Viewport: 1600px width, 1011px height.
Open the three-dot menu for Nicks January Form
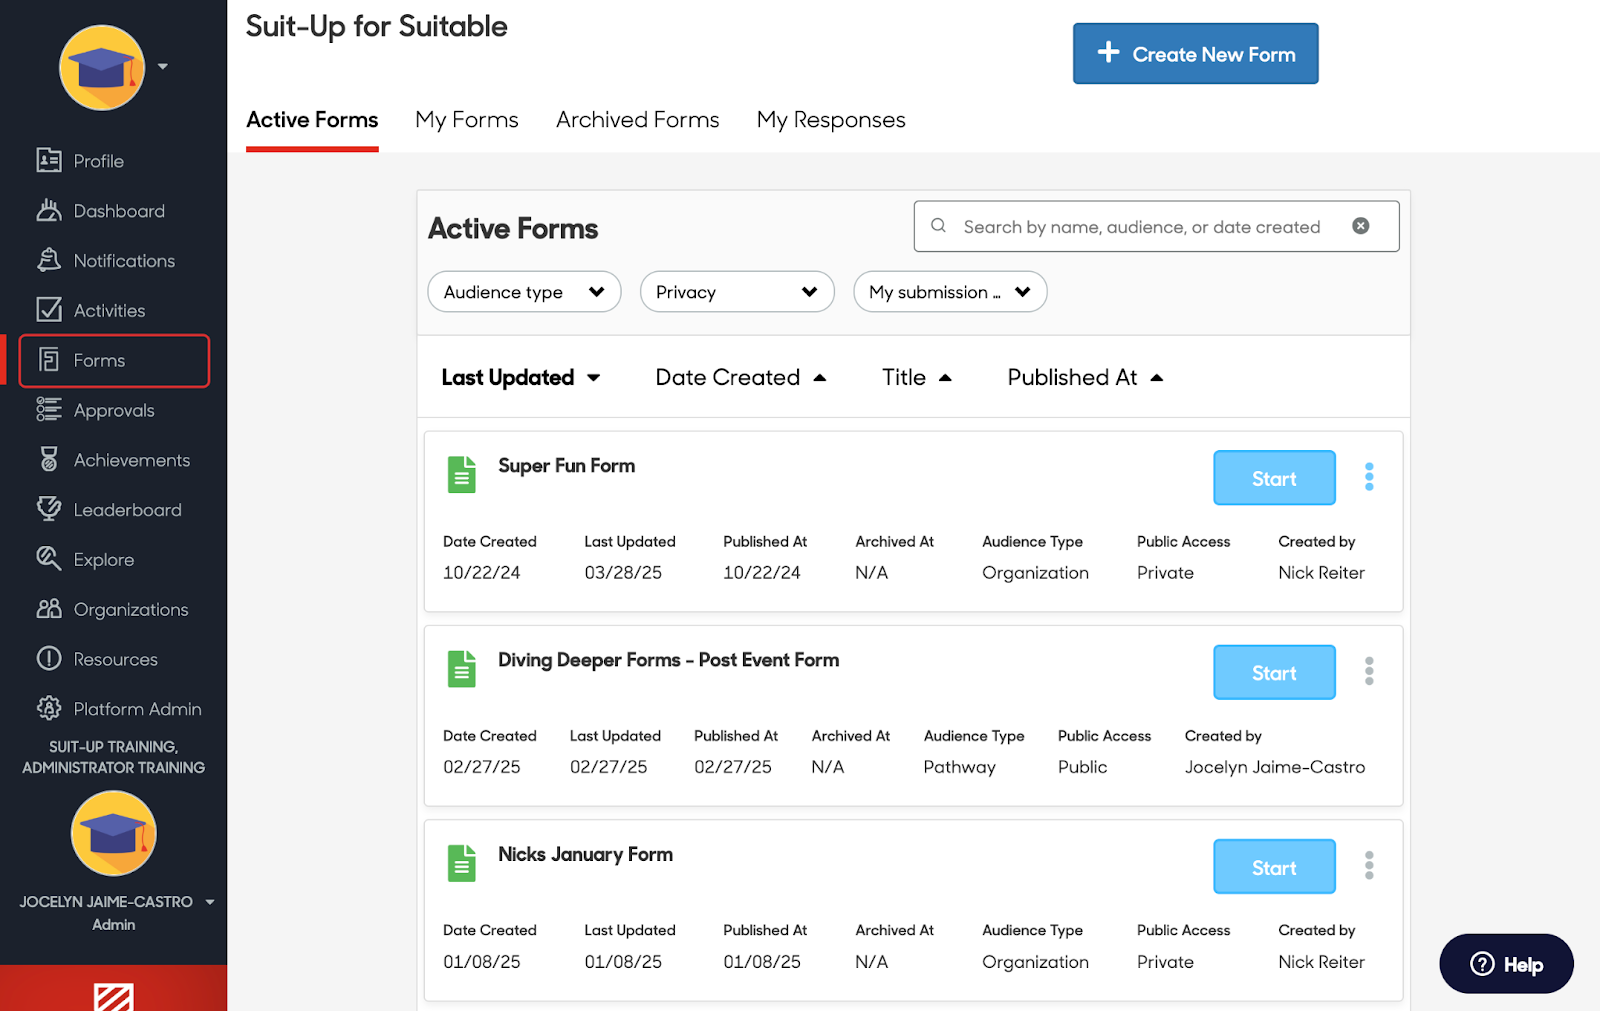click(x=1369, y=865)
